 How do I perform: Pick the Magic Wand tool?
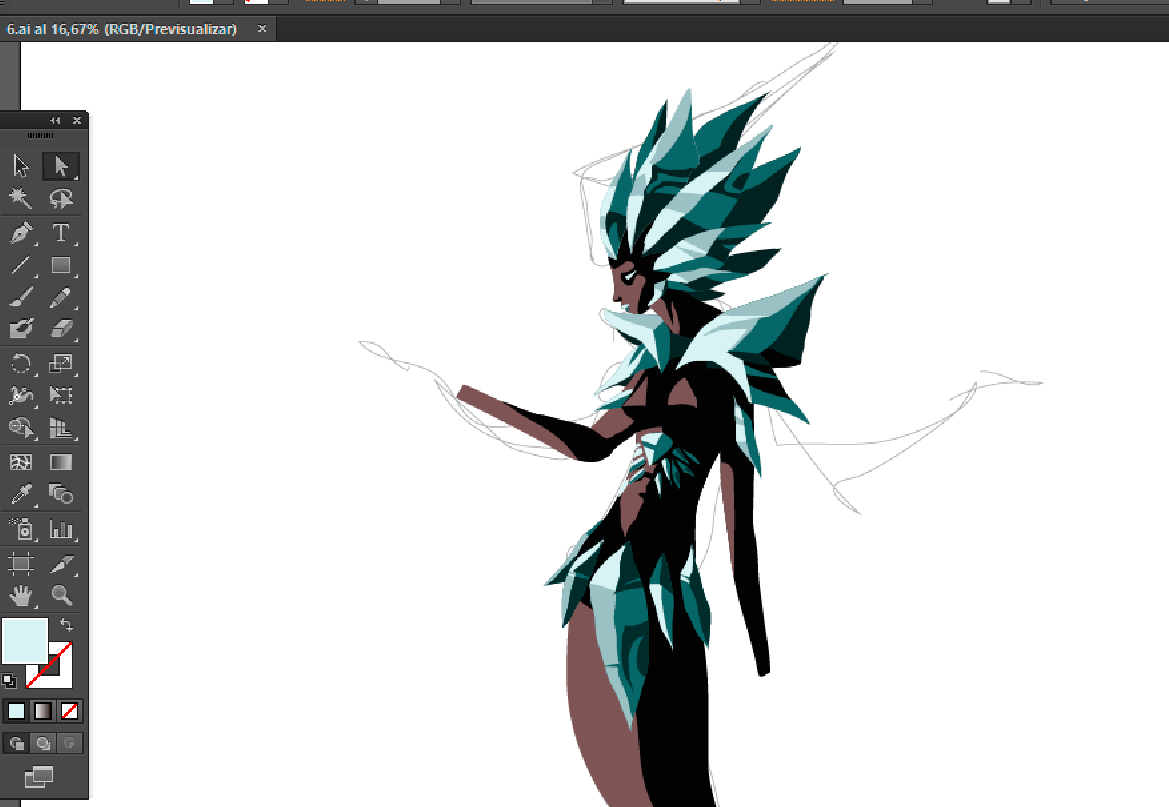coord(21,198)
